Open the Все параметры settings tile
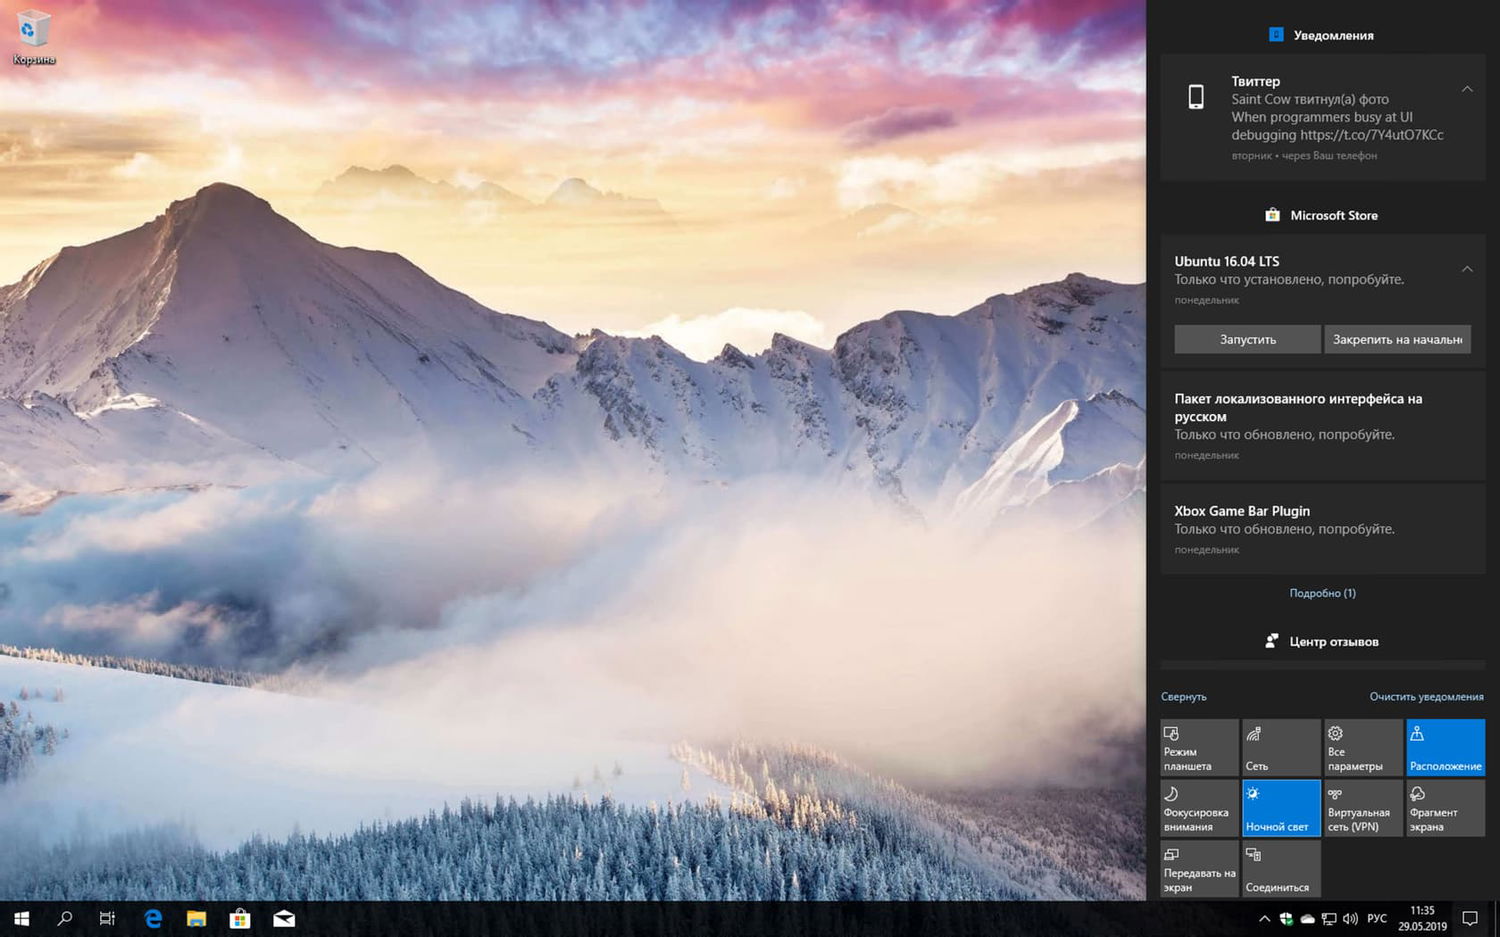The width and height of the screenshot is (1500, 937). (x=1363, y=747)
